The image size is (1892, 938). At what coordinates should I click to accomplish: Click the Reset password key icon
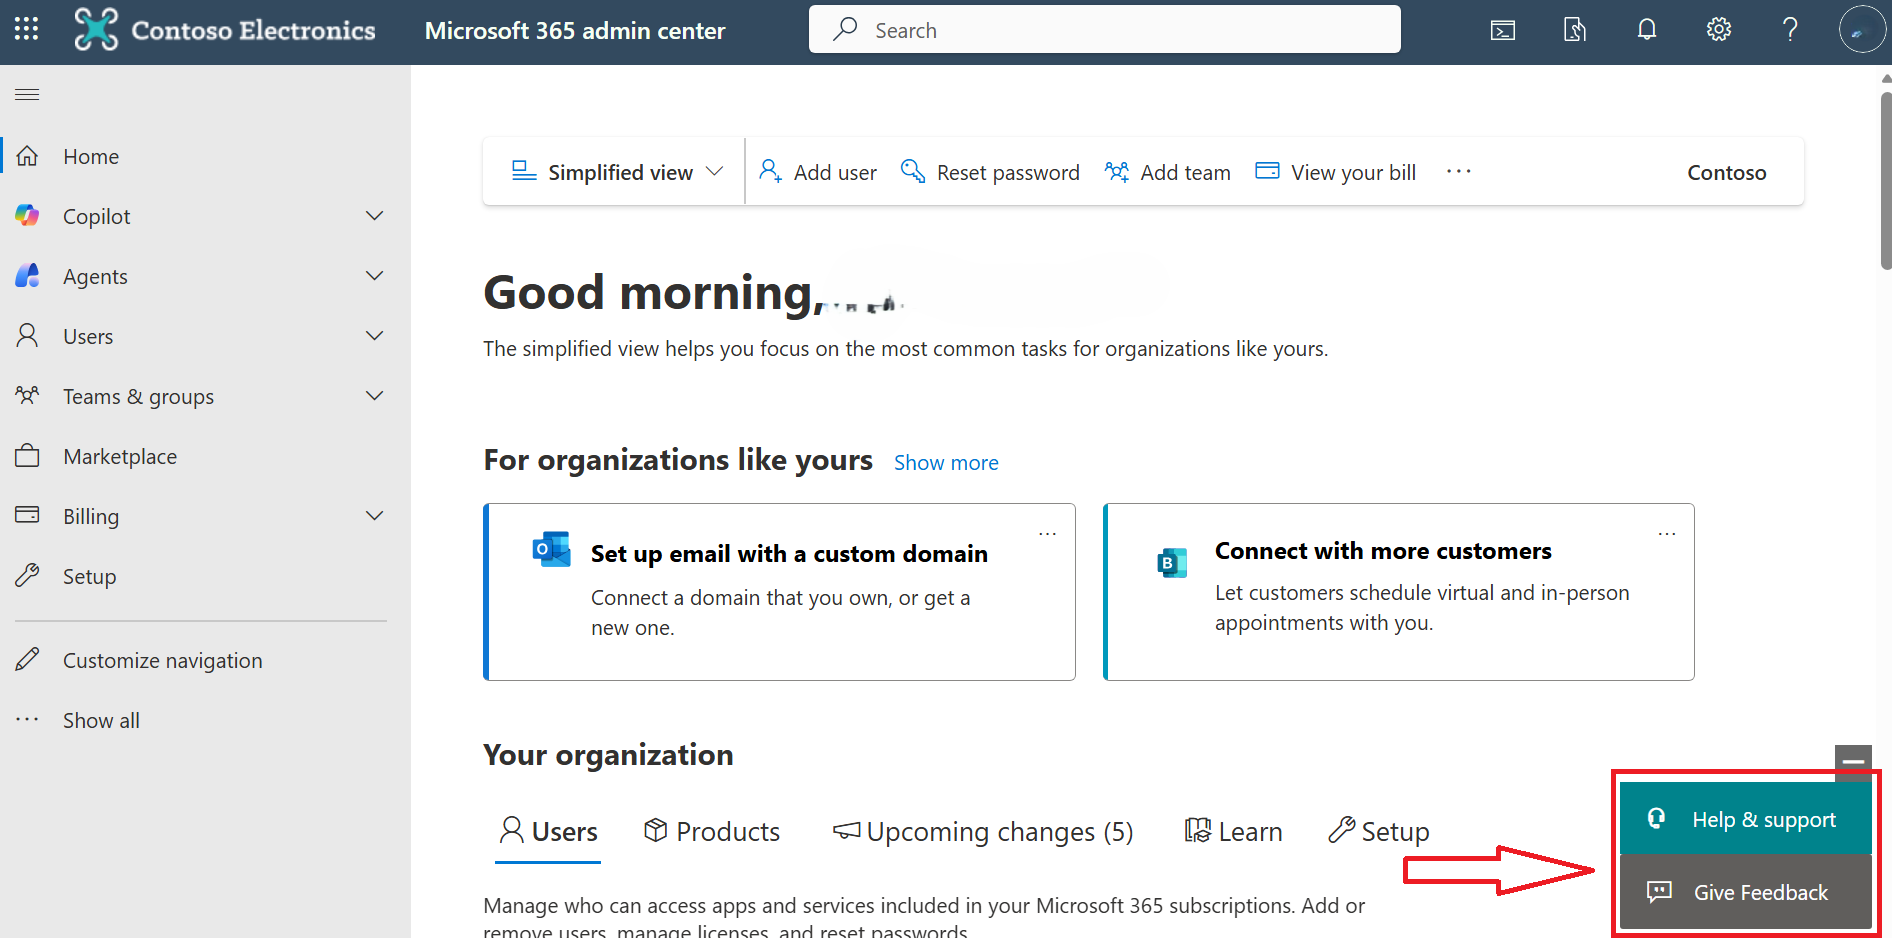point(913,171)
